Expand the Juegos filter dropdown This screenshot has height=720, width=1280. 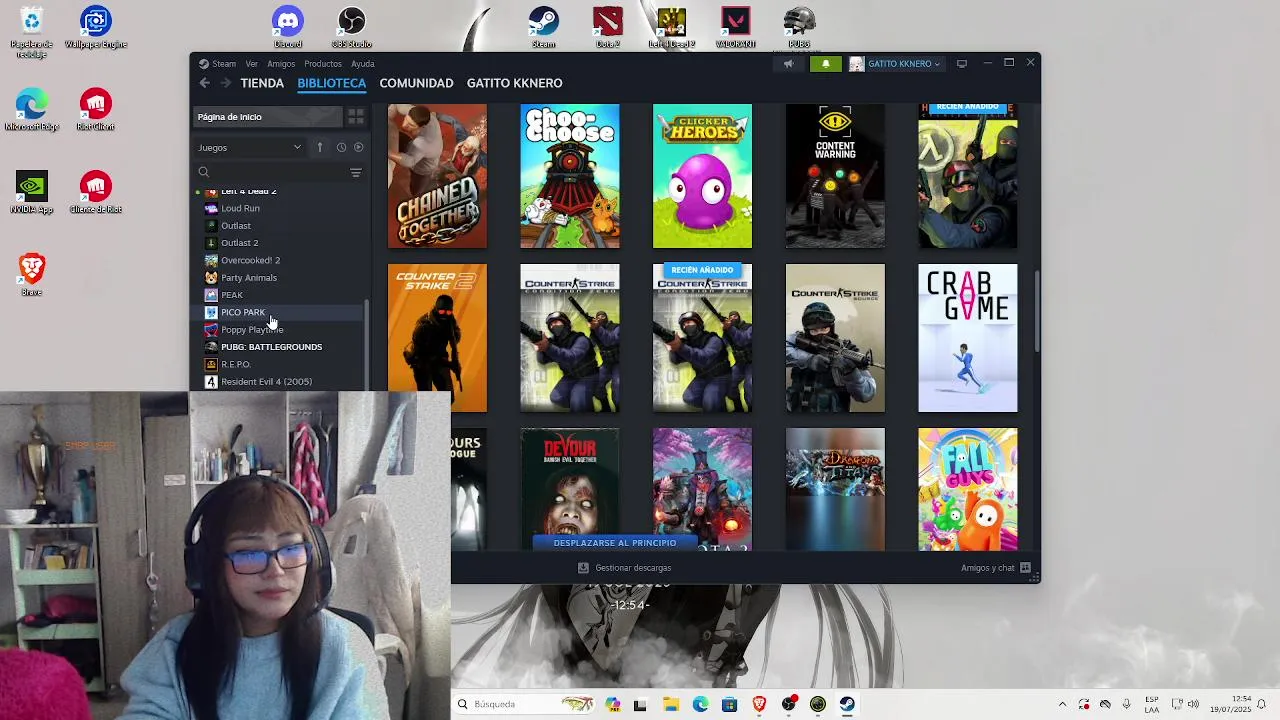pos(250,147)
